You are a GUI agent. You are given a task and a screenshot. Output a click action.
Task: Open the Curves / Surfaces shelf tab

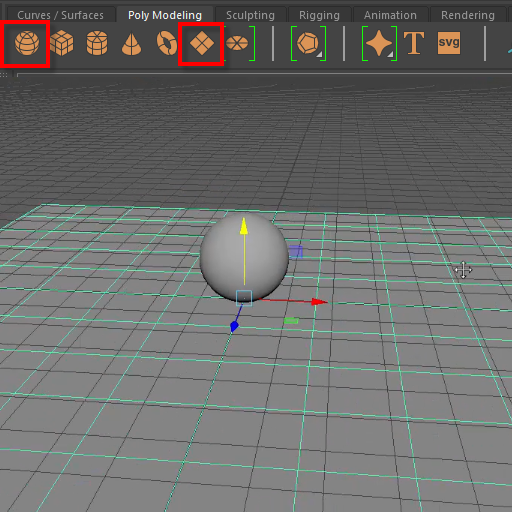tap(60, 15)
